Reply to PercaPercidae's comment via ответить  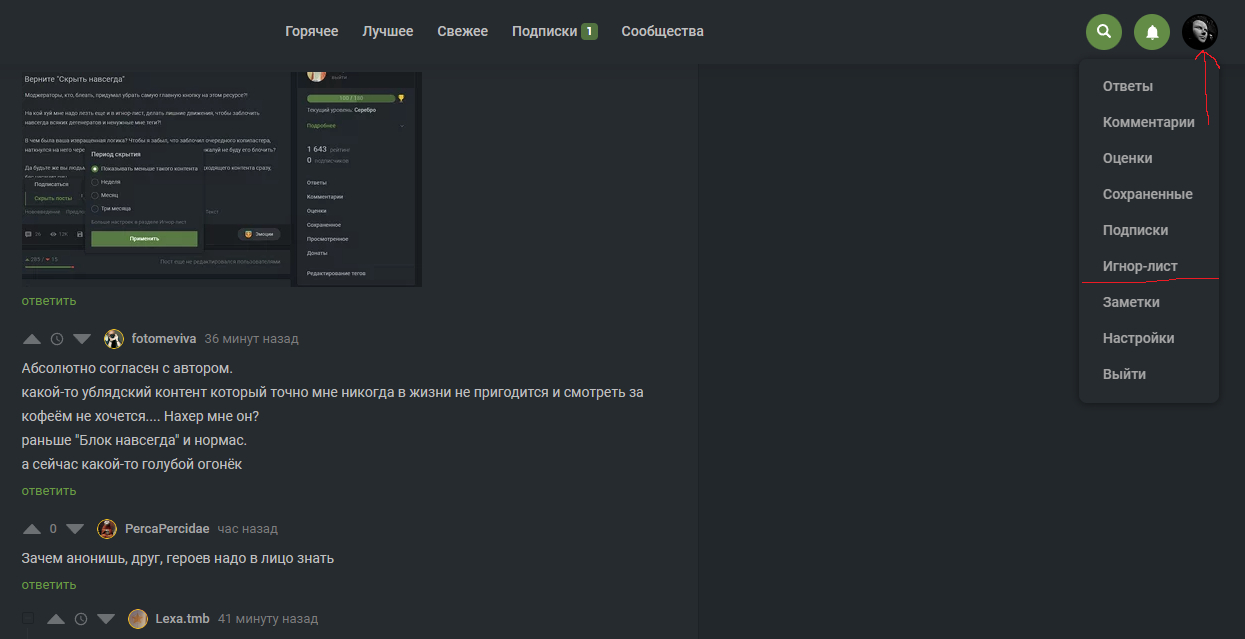coord(49,585)
